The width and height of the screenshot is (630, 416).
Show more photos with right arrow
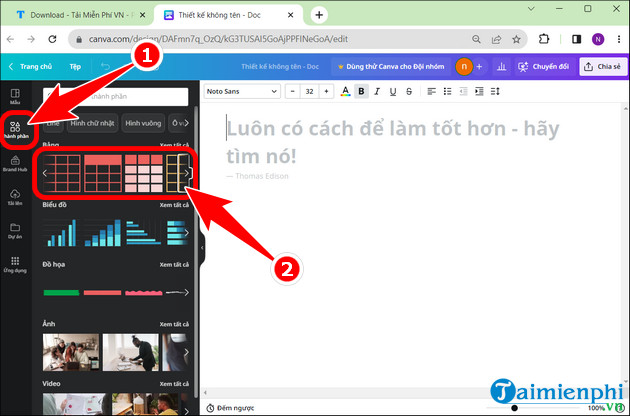(x=186, y=352)
